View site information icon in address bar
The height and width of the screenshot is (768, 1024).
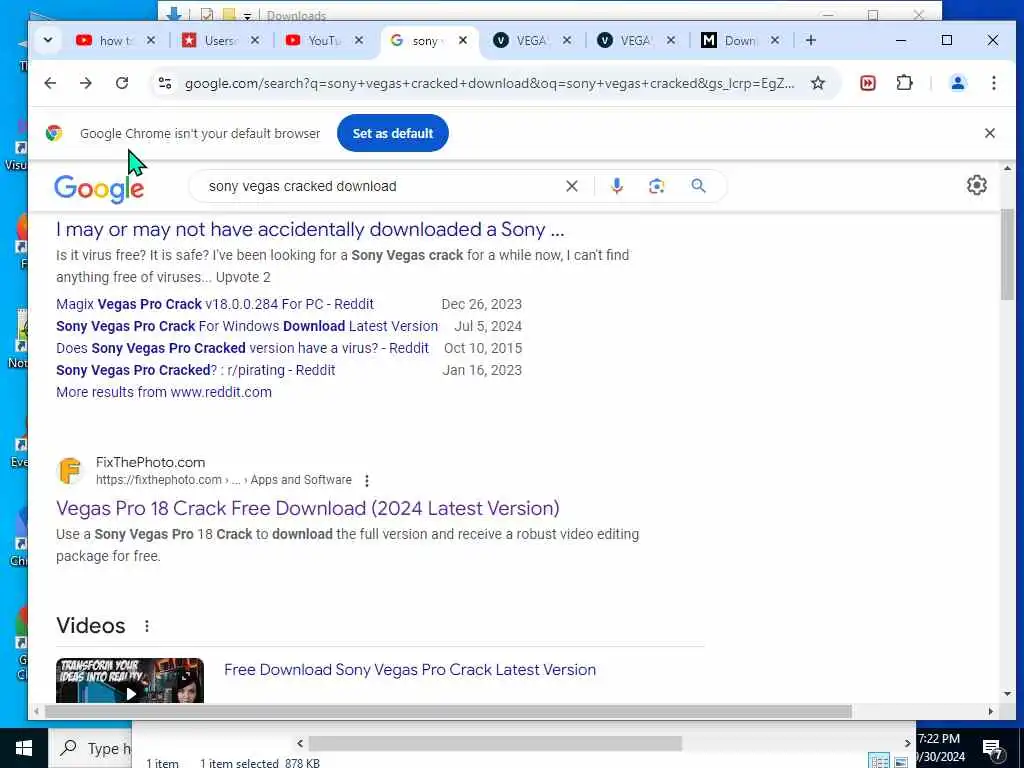(x=165, y=83)
